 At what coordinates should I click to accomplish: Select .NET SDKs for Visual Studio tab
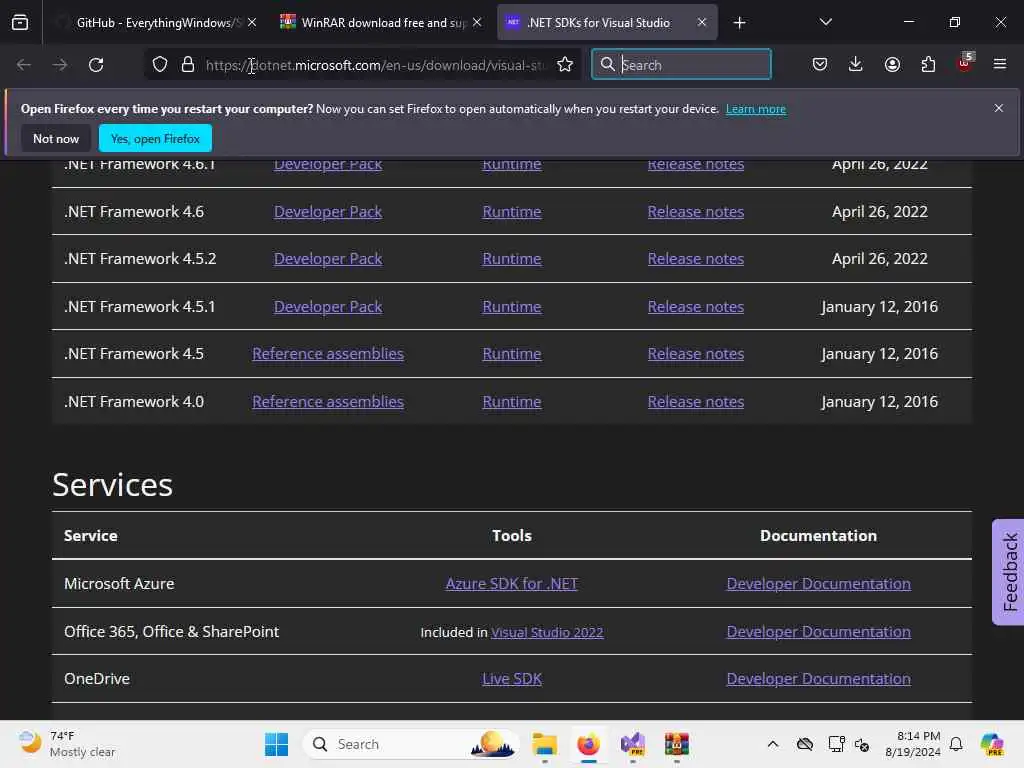point(607,23)
